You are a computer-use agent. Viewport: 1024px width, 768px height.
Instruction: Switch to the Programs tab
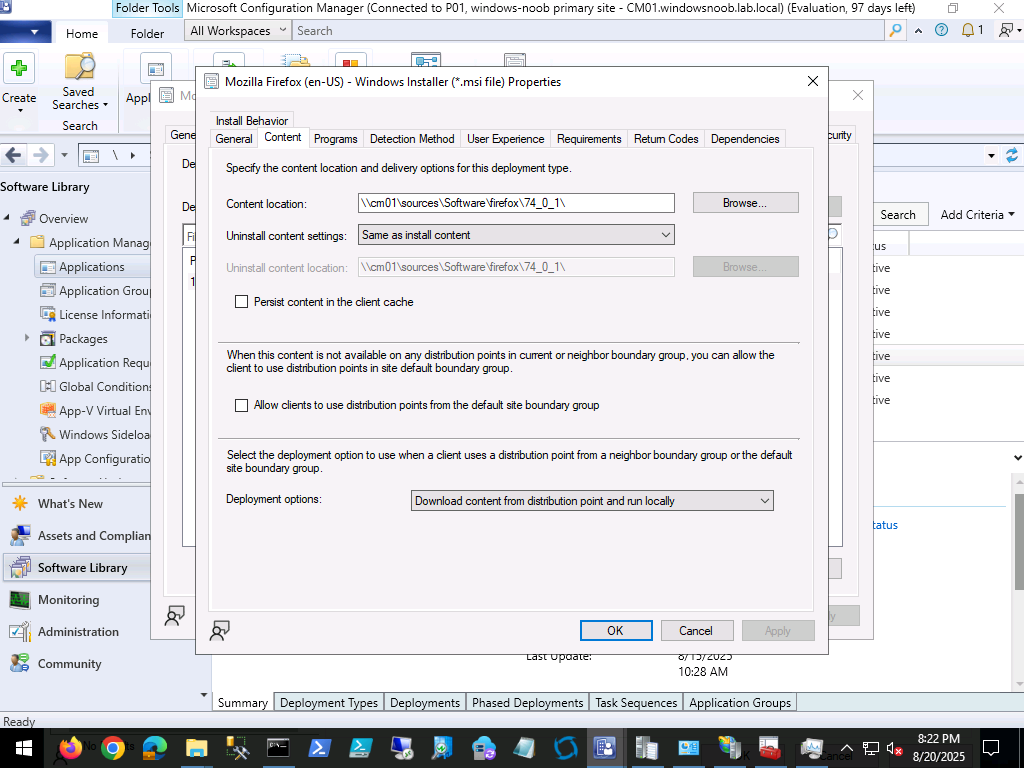(336, 138)
